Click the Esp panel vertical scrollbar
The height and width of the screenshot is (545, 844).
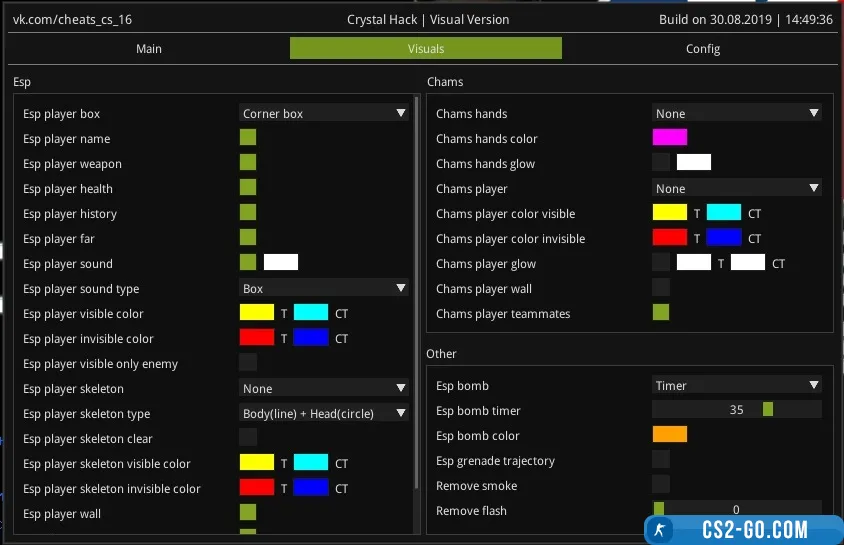click(x=416, y=300)
